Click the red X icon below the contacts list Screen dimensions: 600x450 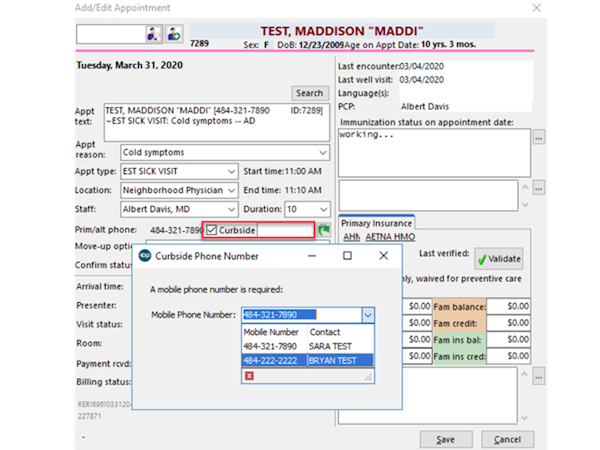pos(249,376)
